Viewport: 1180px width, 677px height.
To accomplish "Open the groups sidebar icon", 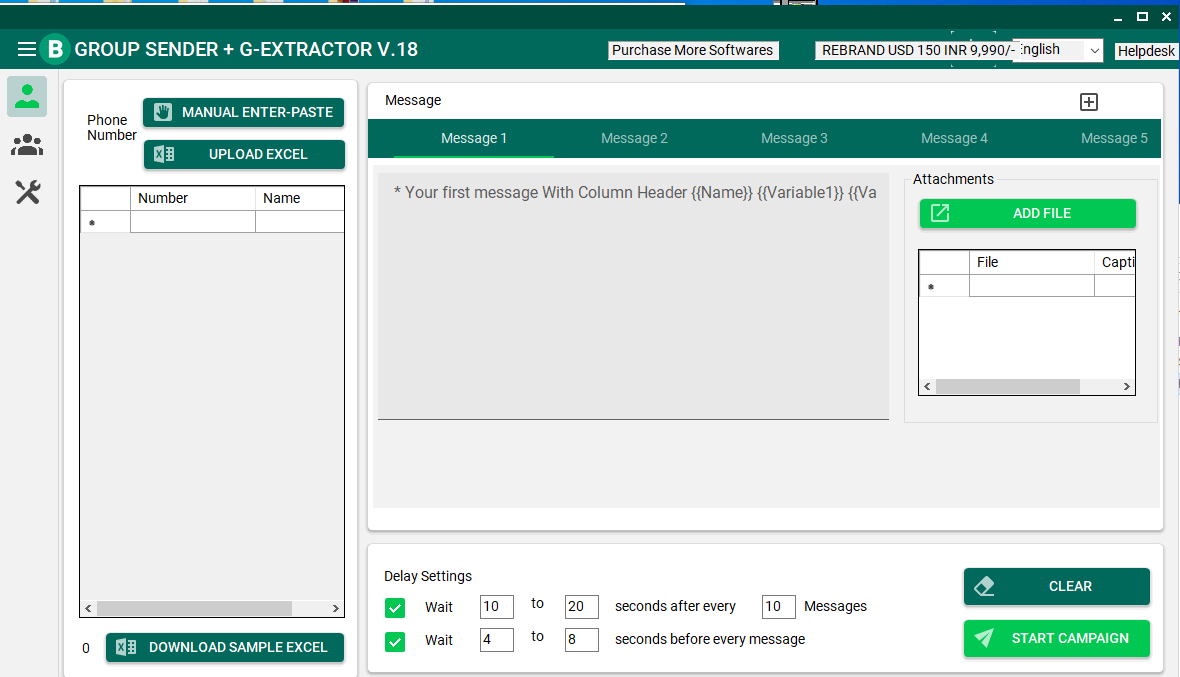I will coord(27,146).
